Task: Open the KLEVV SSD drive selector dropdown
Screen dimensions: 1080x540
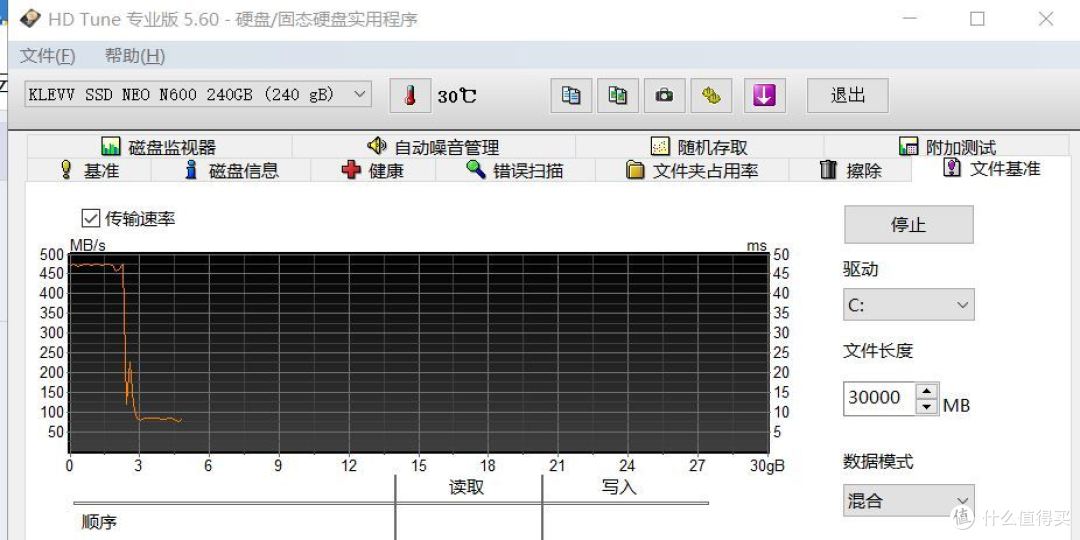Action: click(198, 94)
